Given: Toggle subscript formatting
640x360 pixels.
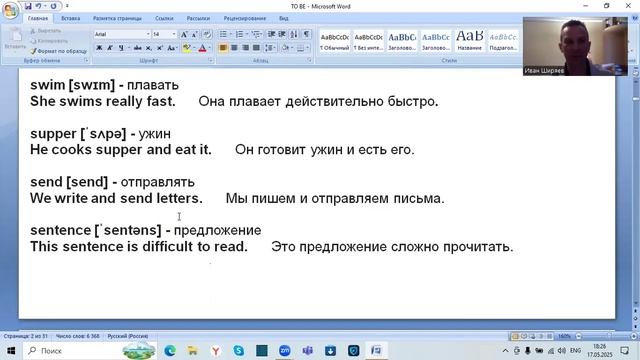Looking at the screenshot, I should pyautogui.click(x=149, y=48).
